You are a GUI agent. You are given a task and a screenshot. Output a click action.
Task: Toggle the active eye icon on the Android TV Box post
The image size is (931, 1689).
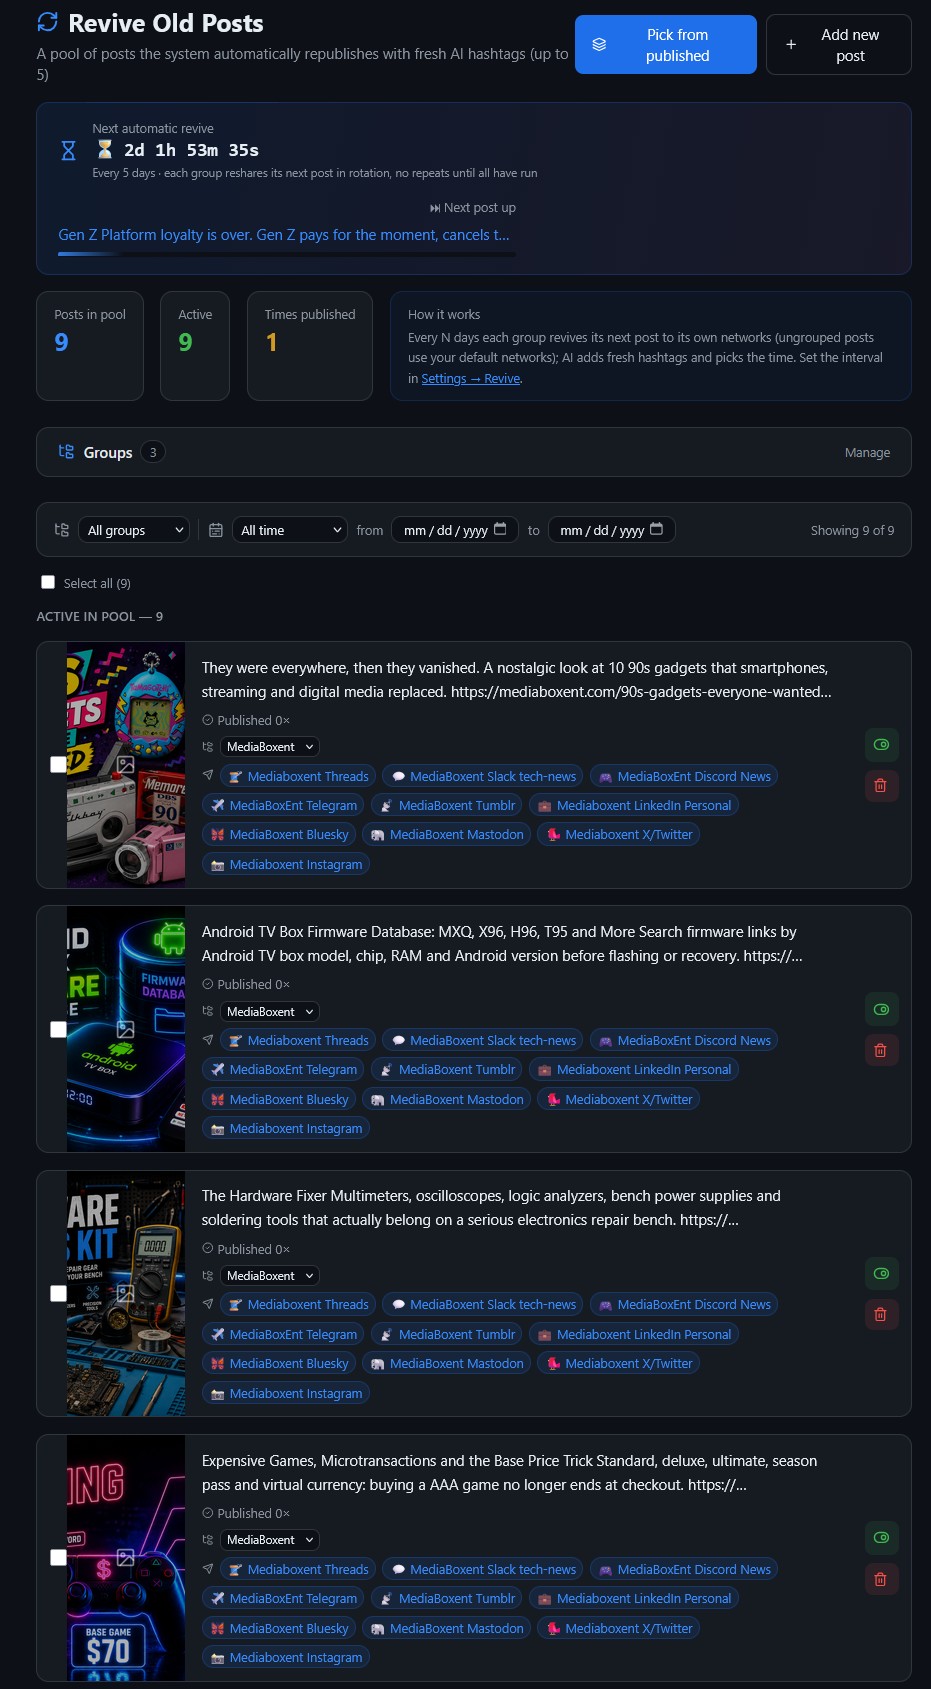881,1009
